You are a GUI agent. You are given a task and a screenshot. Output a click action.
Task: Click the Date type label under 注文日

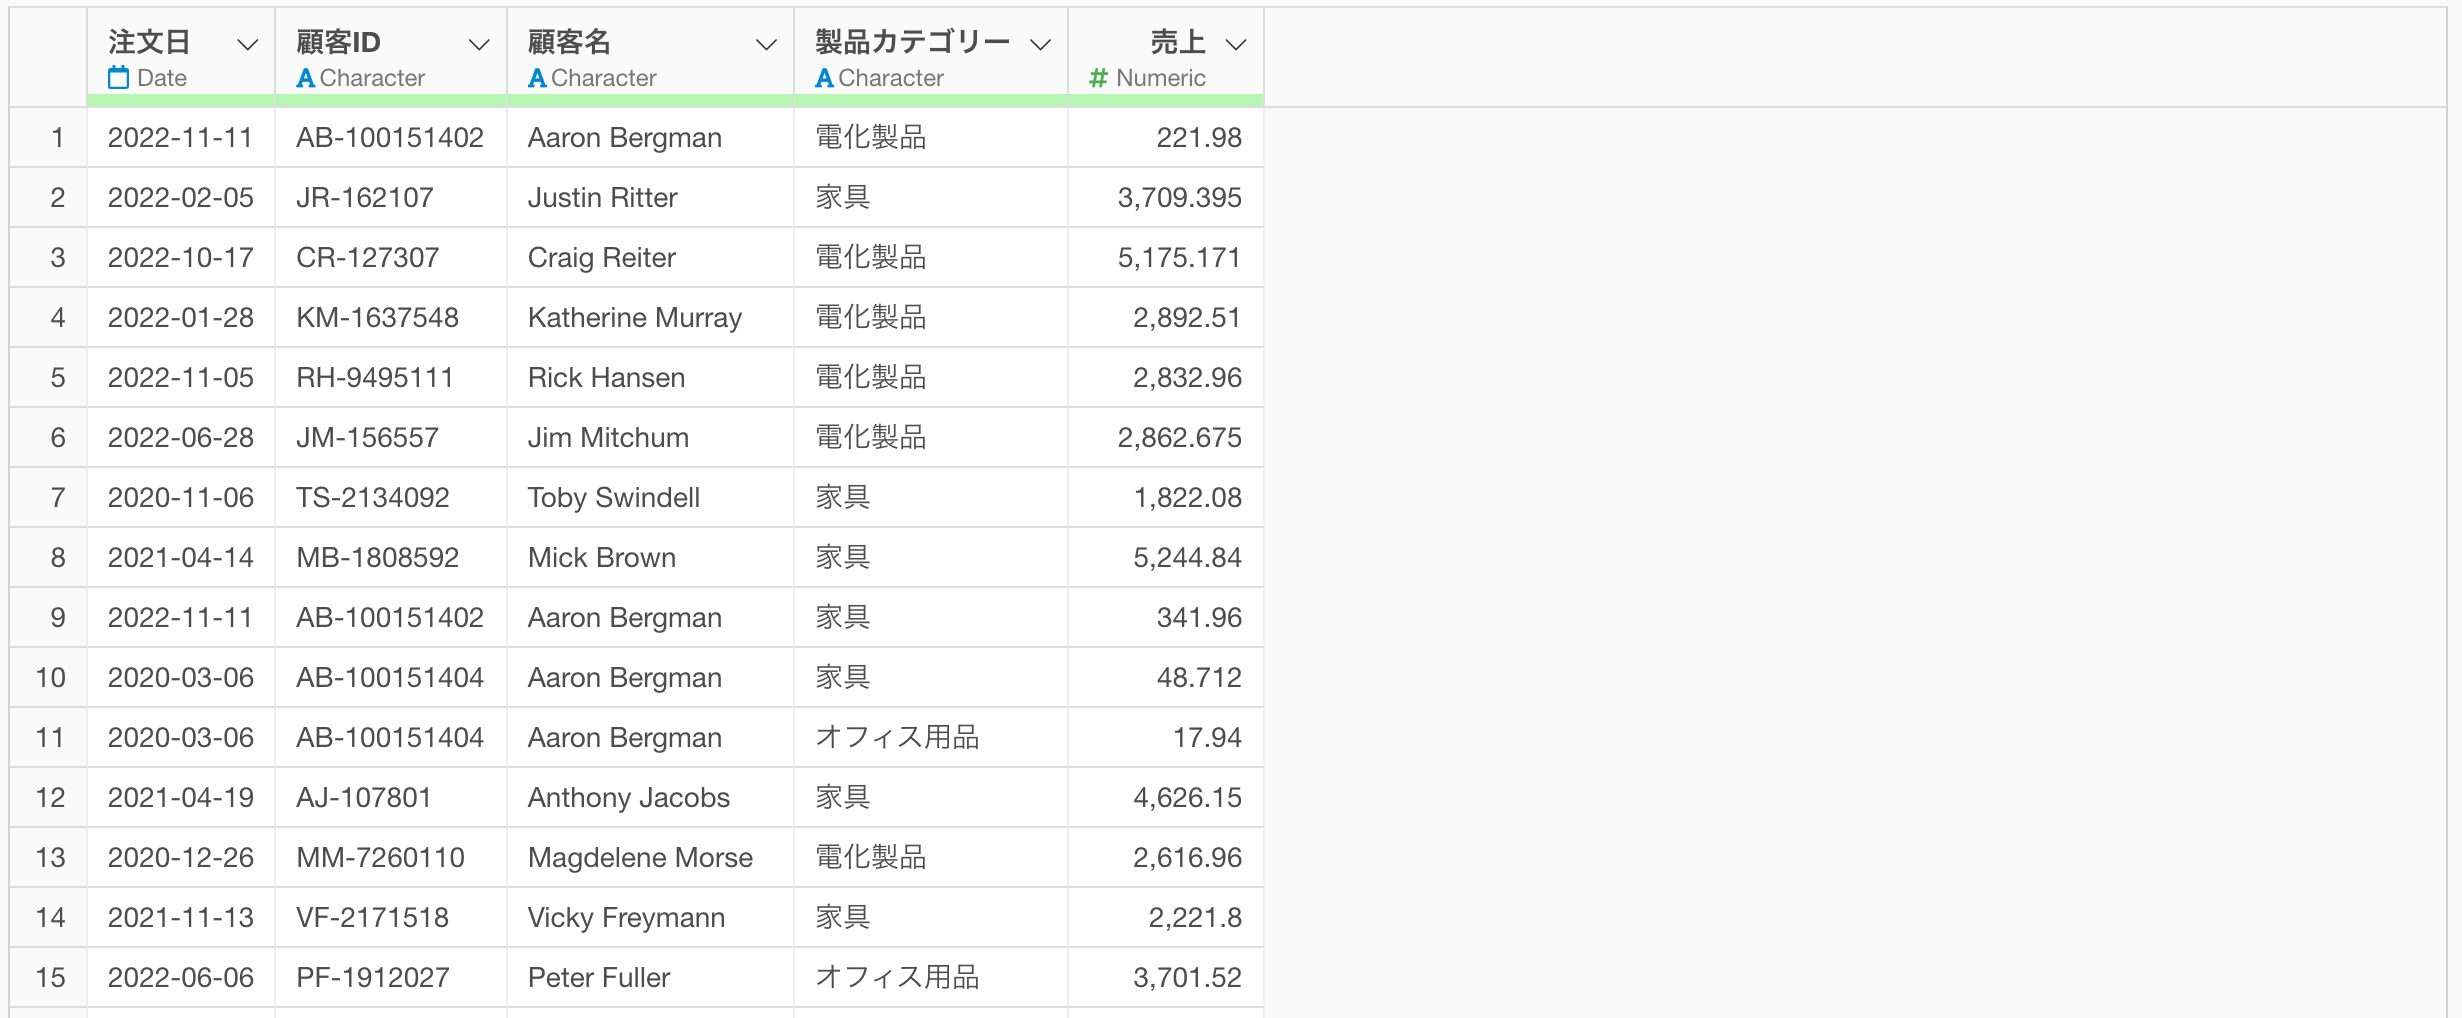pyautogui.click(x=162, y=78)
